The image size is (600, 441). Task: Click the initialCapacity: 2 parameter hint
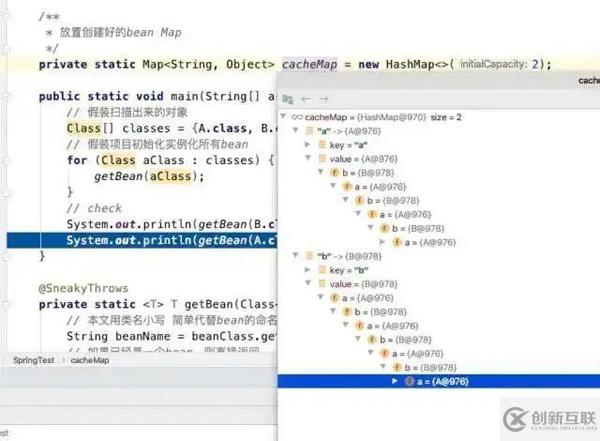(x=499, y=64)
